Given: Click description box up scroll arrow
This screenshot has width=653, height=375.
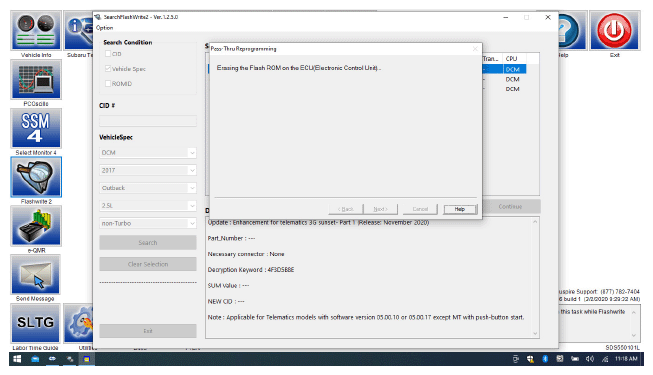Looking at the screenshot, I should coord(535,222).
